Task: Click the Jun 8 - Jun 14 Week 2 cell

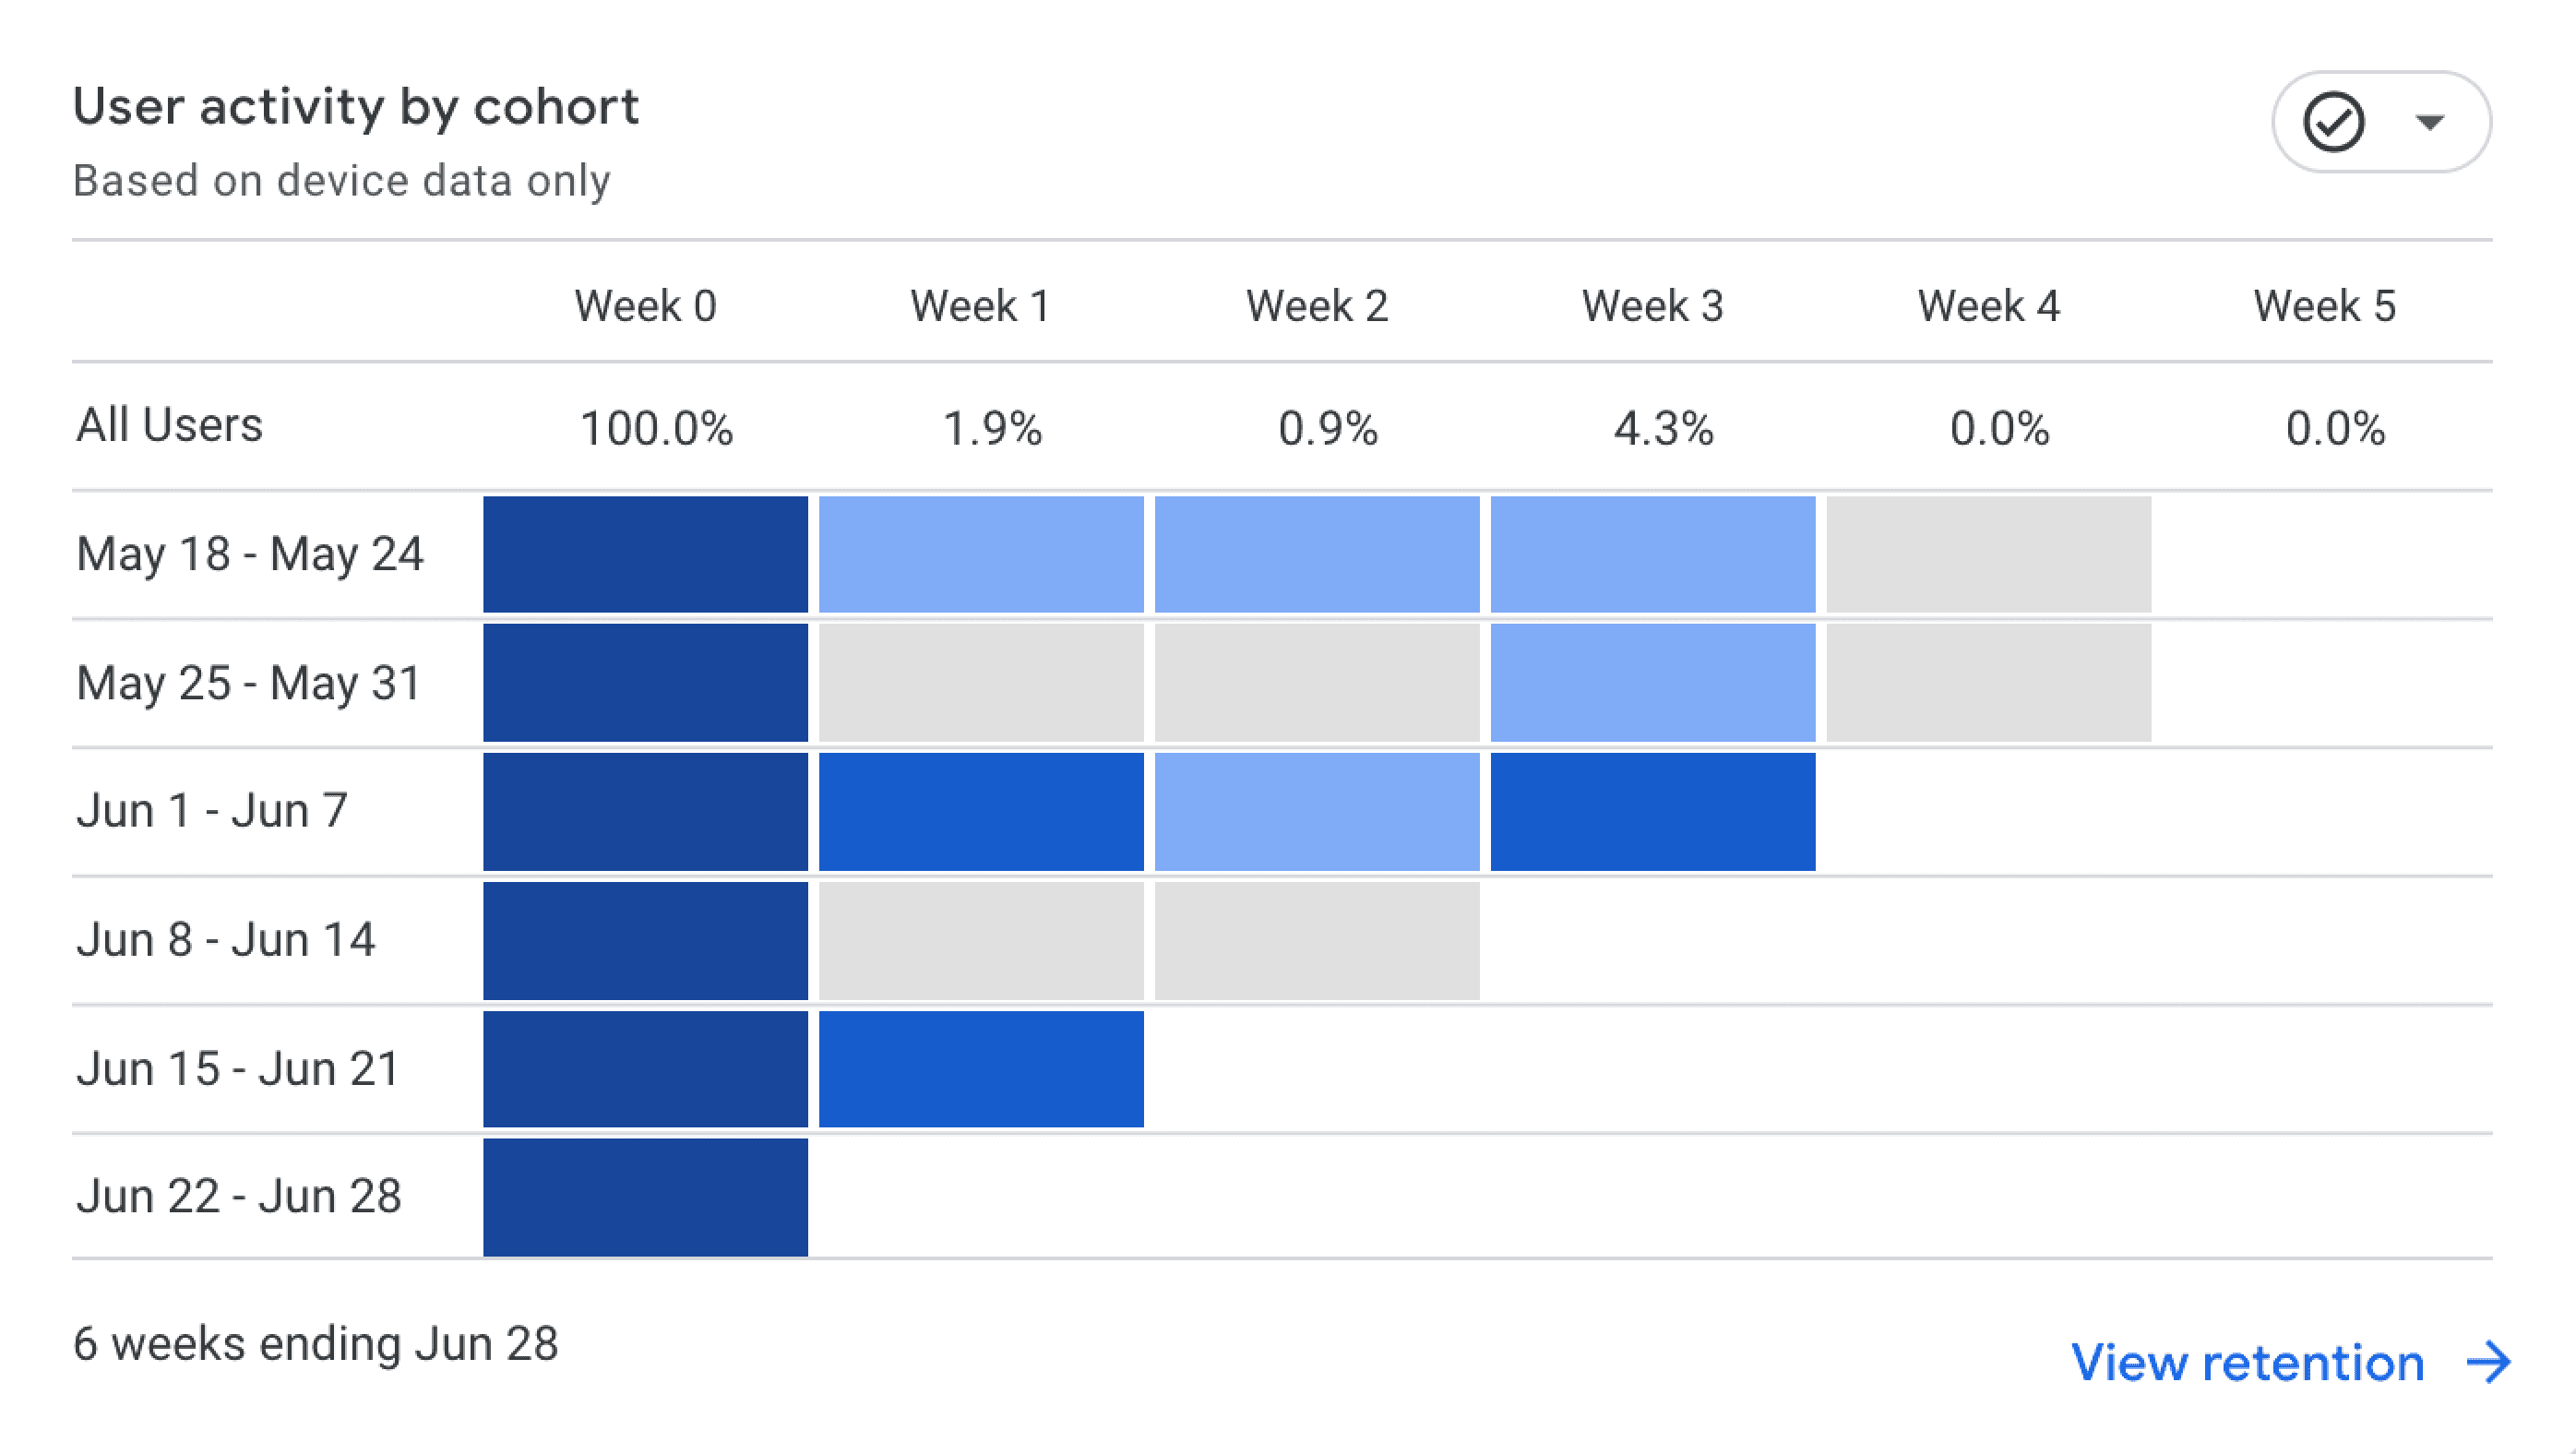Action: pyautogui.click(x=1317, y=940)
